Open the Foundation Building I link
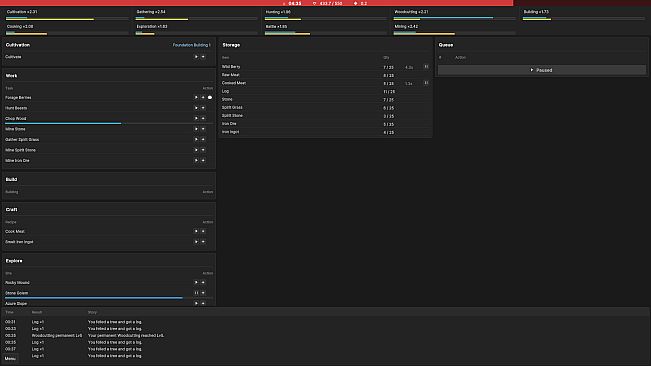 [x=192, y=45]
